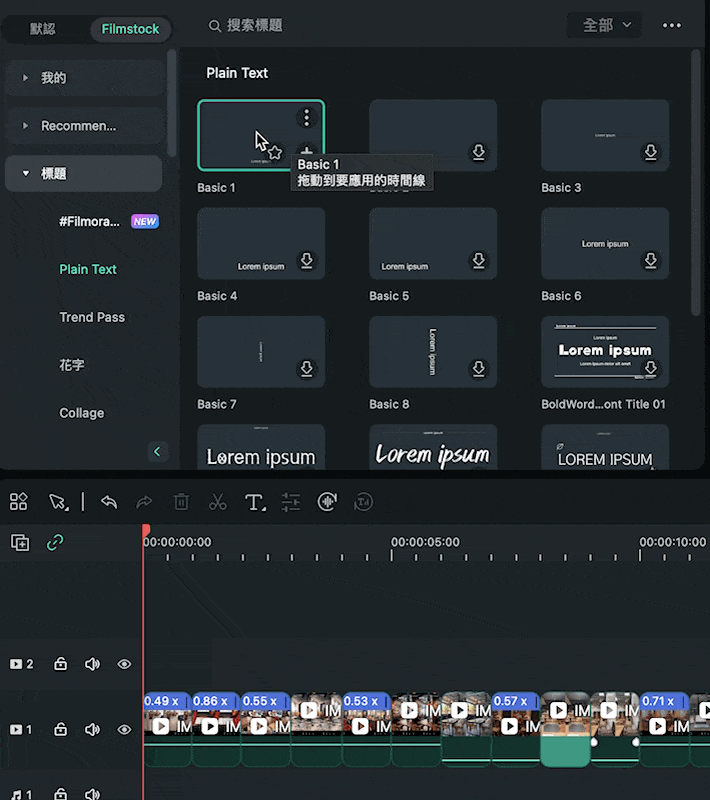Click the scissors split tool
The image size is (710, 800).
(218, 502)
